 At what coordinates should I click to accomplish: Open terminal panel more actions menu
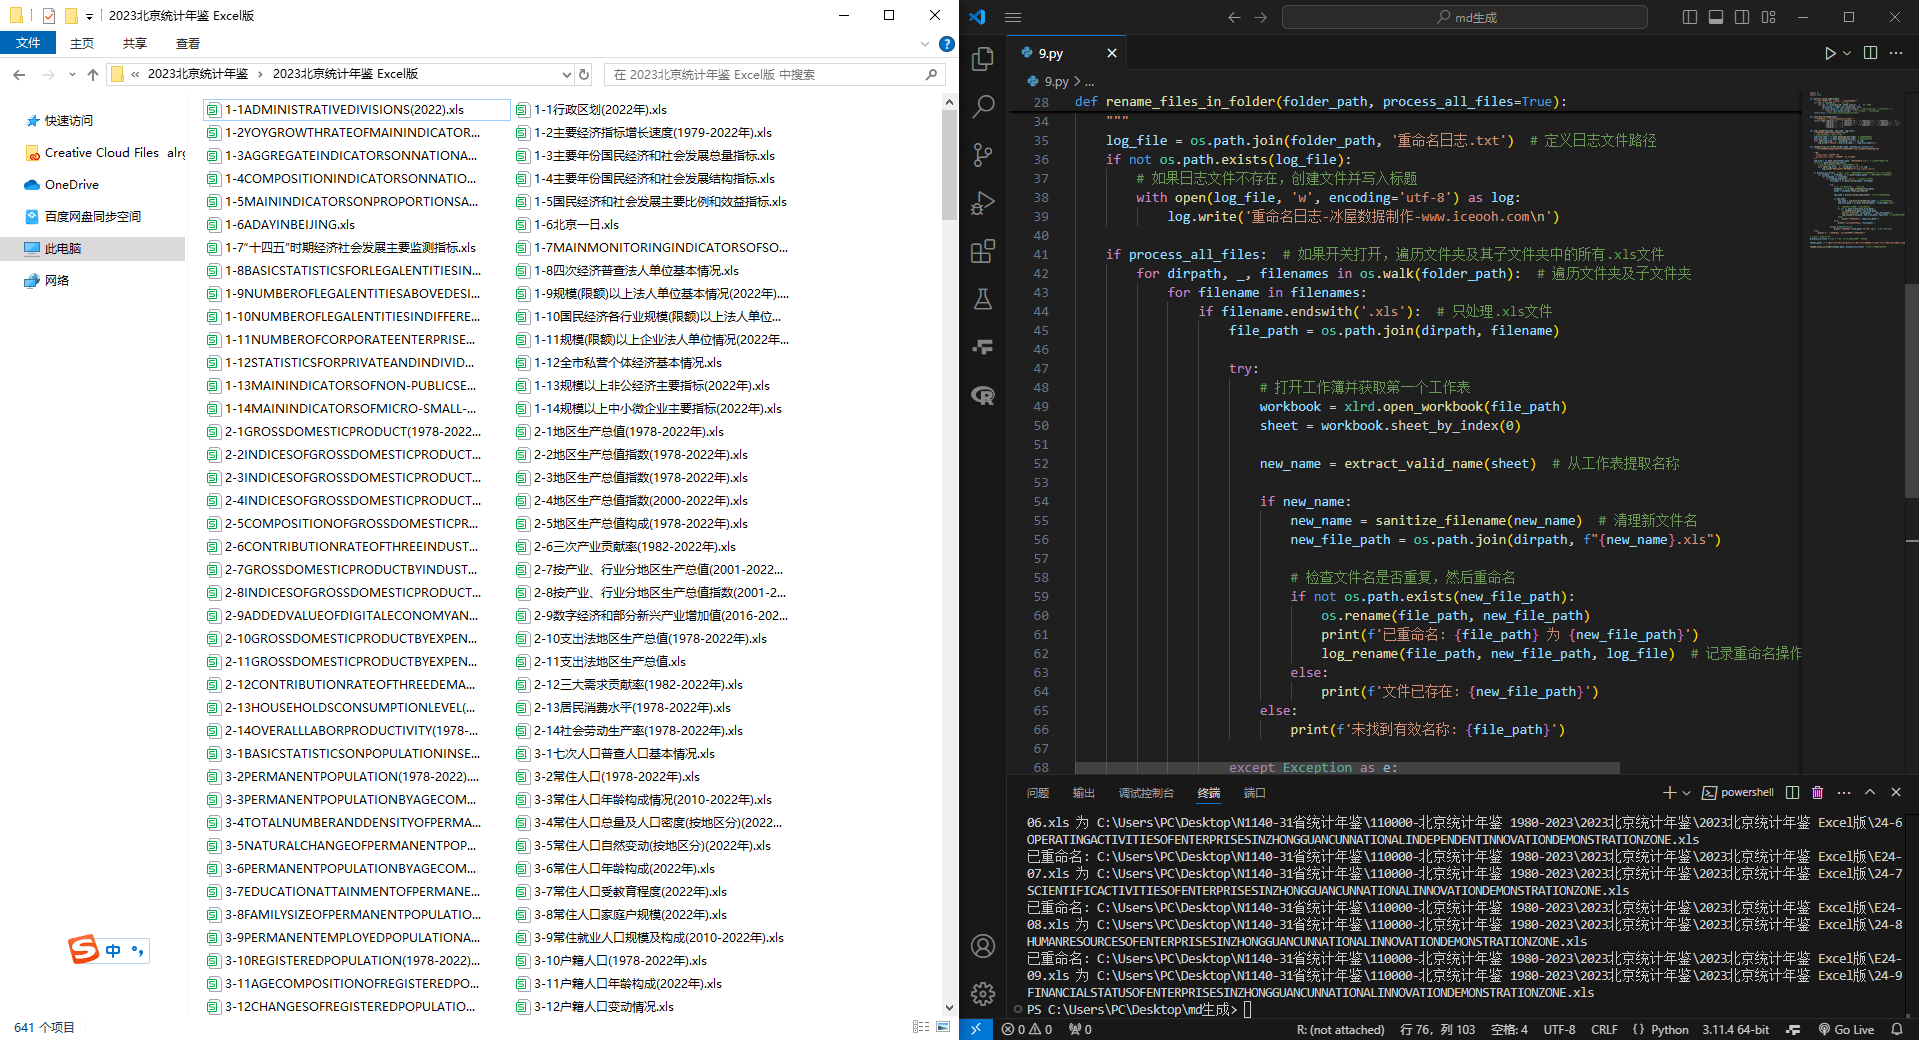click(x=1844, y=792)
